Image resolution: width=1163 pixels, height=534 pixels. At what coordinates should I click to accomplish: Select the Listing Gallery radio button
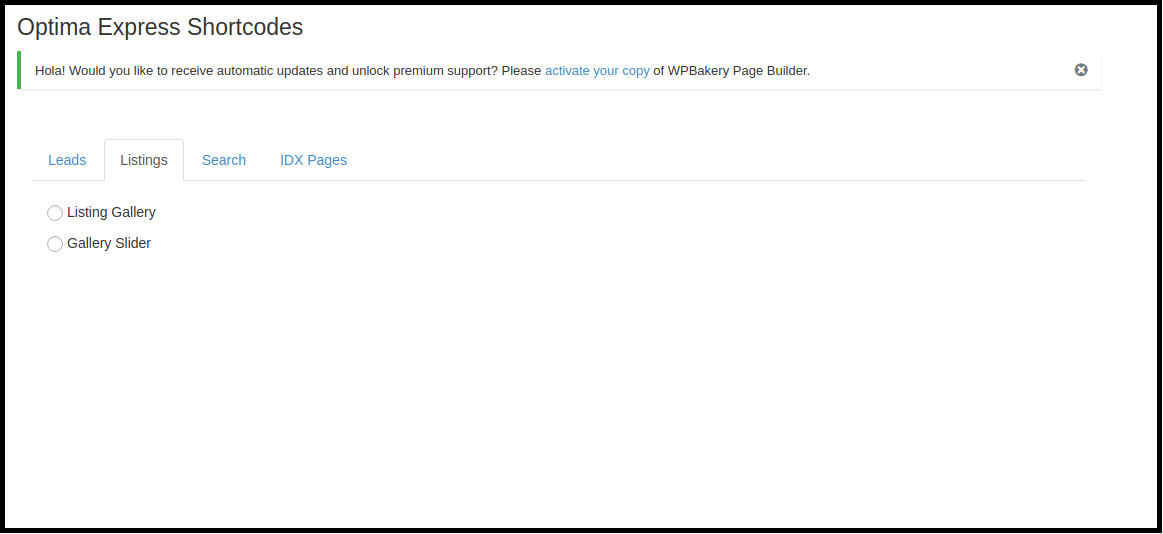coord(55,213)
